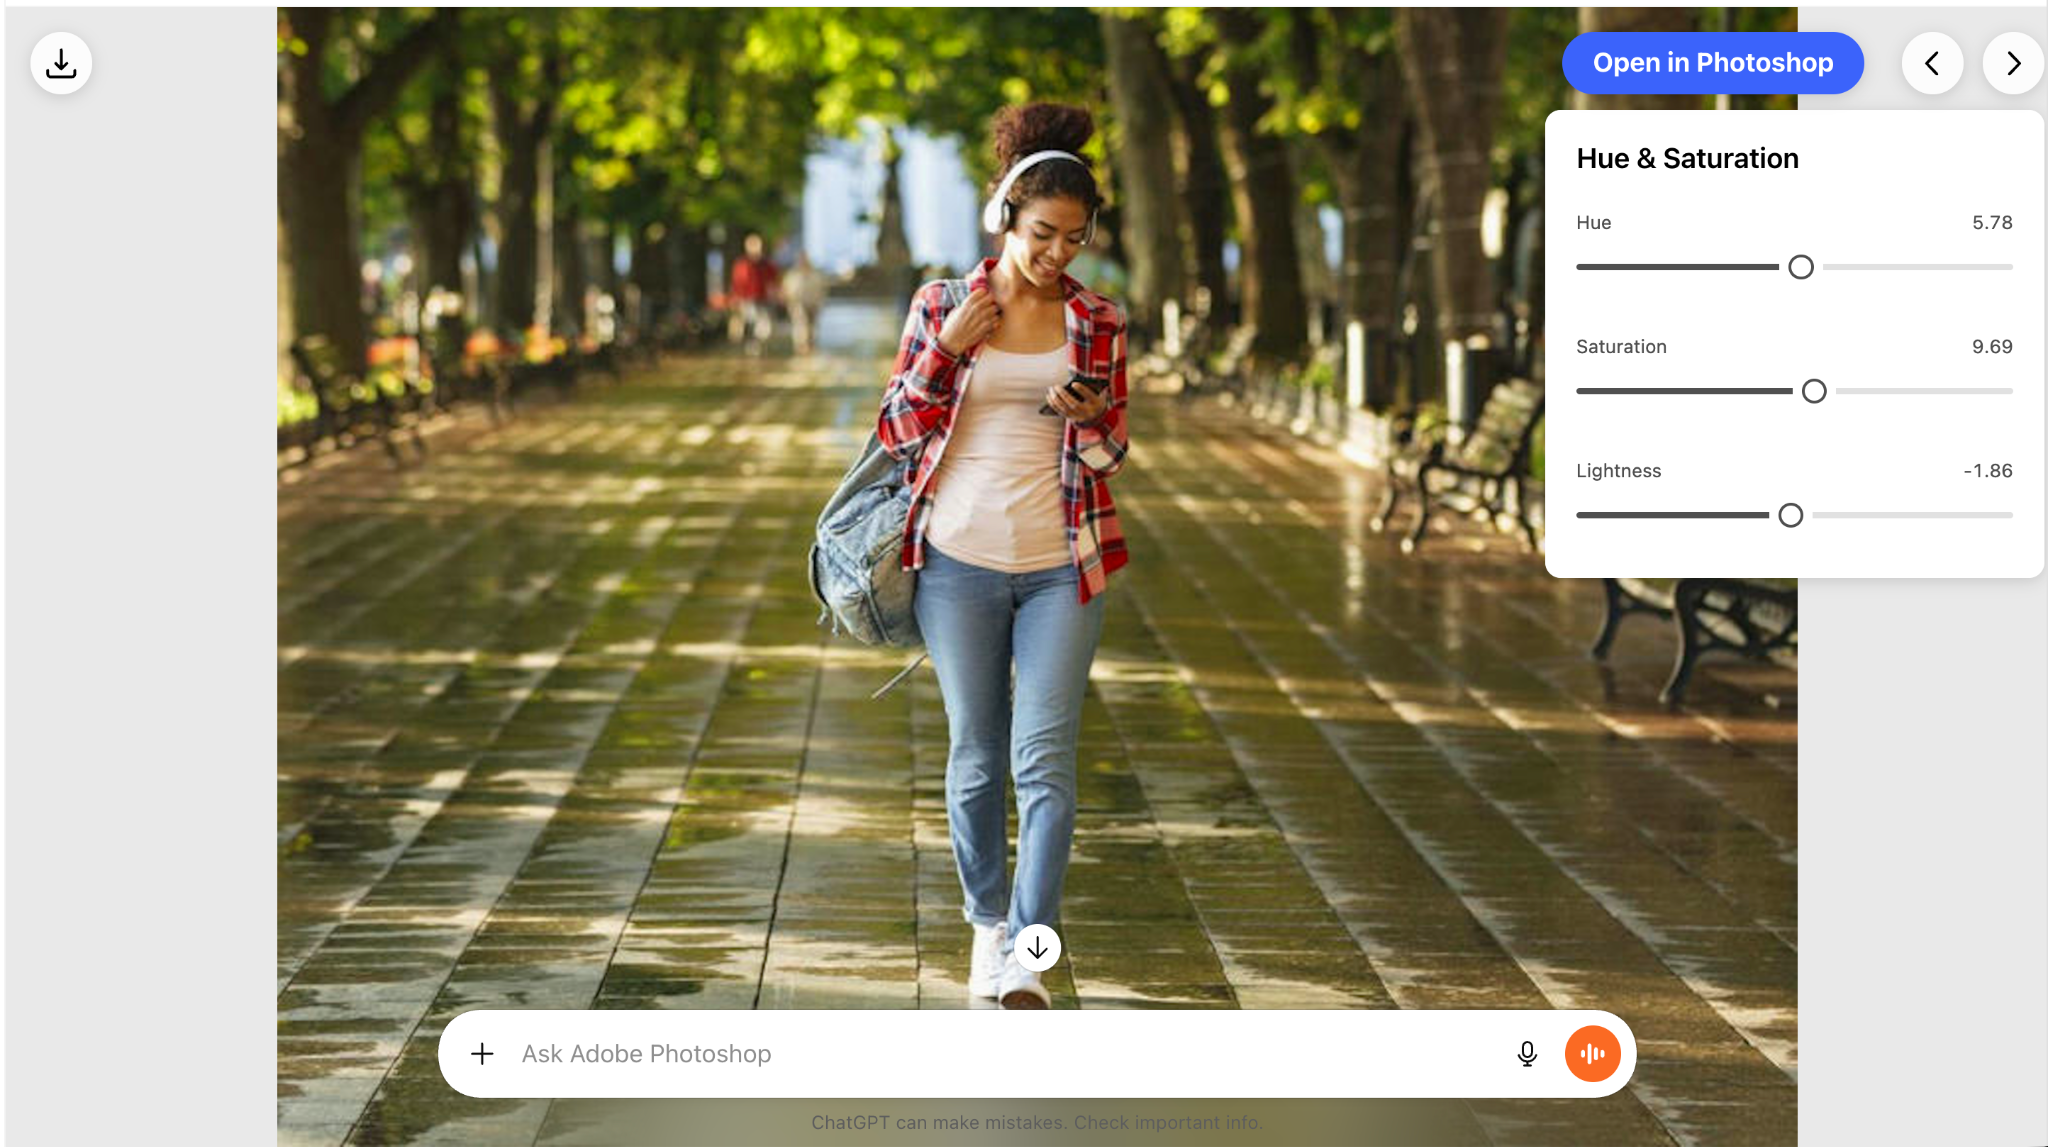Viewport: 2048px width, 1147px height.
Task: Start voice mode with the orange waveform button
Action: click(1592, 1053)
